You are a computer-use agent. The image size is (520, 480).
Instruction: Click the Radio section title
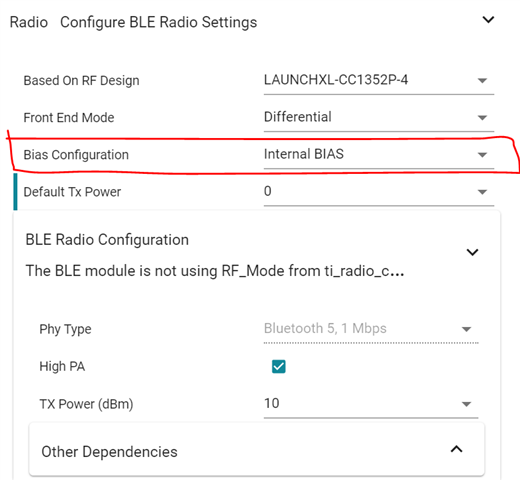click(x=29, y=22)
